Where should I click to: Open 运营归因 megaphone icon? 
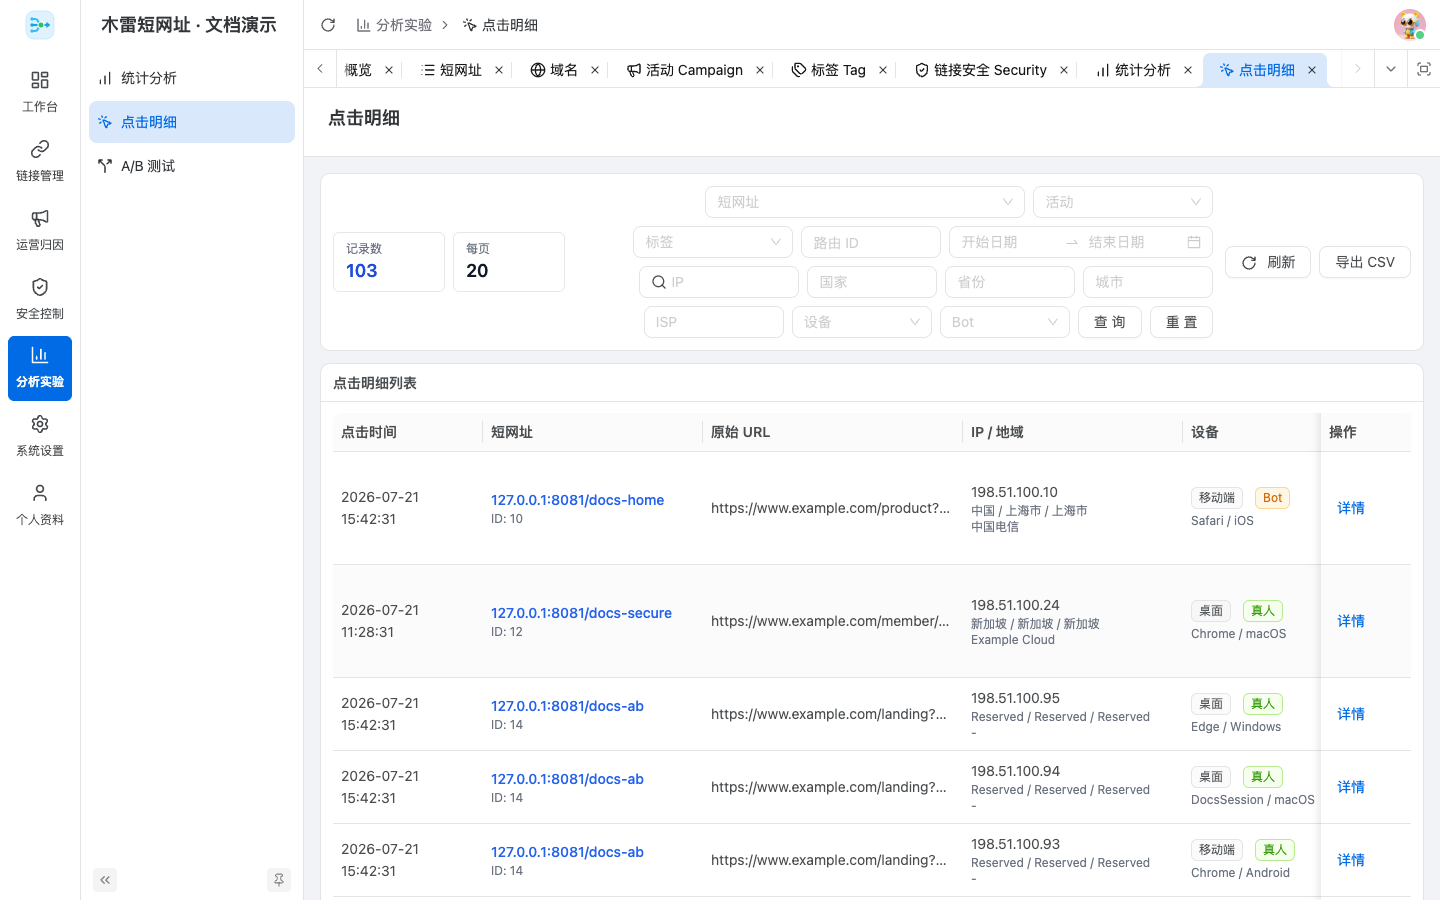click(x=40, y=229)
